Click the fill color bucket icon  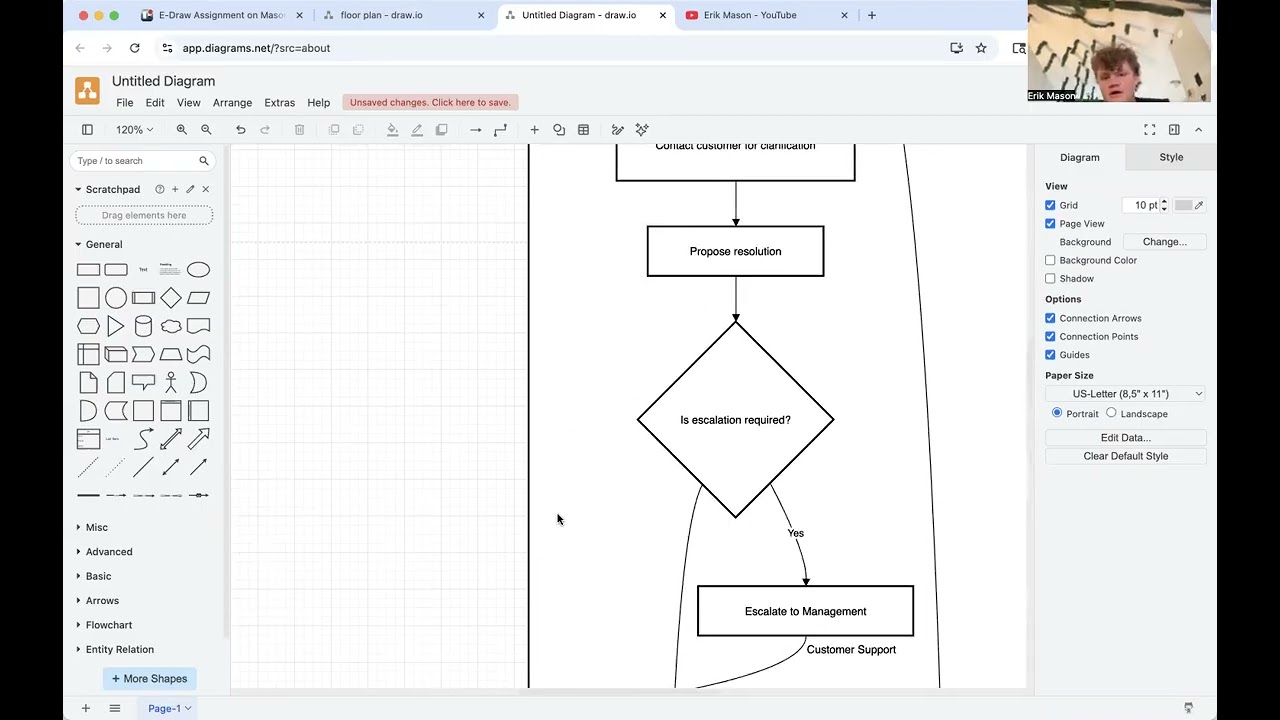(x=392, y=130)
